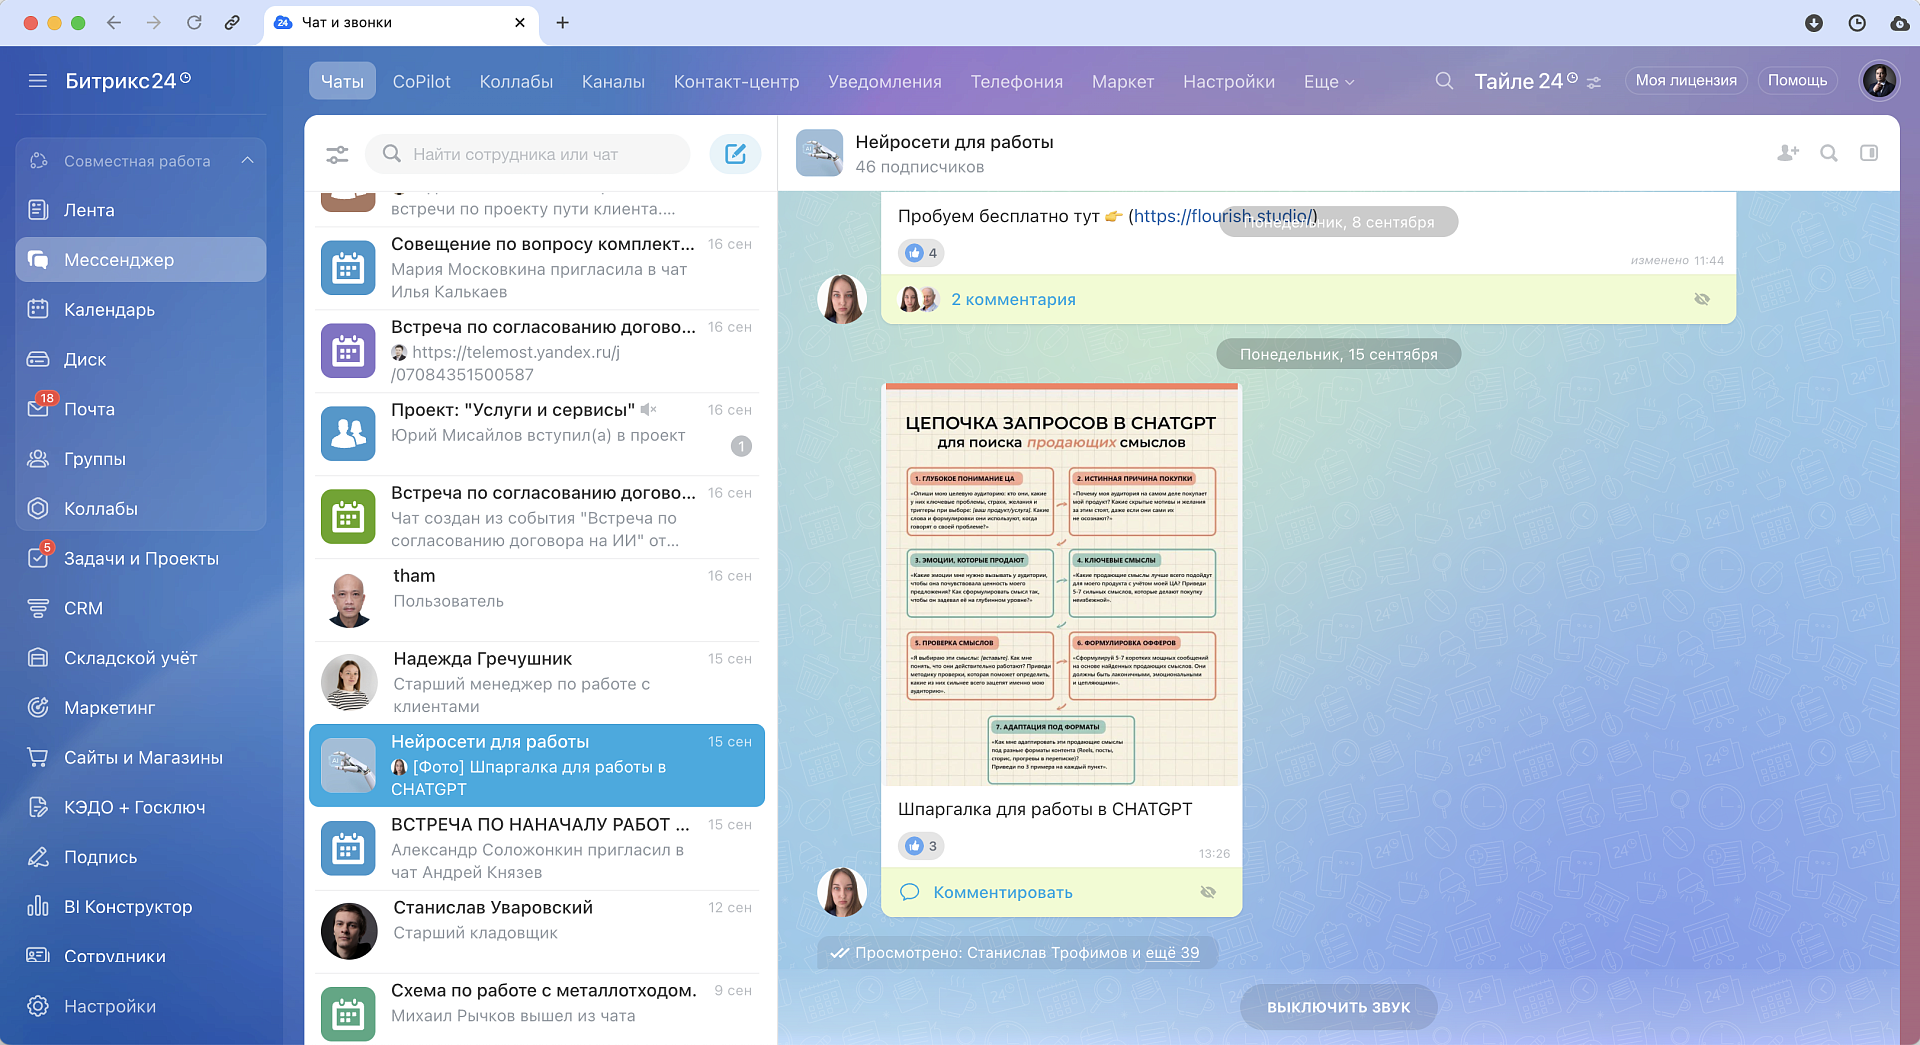Switch to the CoPilot tab
1920x1045 pixels.
(x=421, y=81)
